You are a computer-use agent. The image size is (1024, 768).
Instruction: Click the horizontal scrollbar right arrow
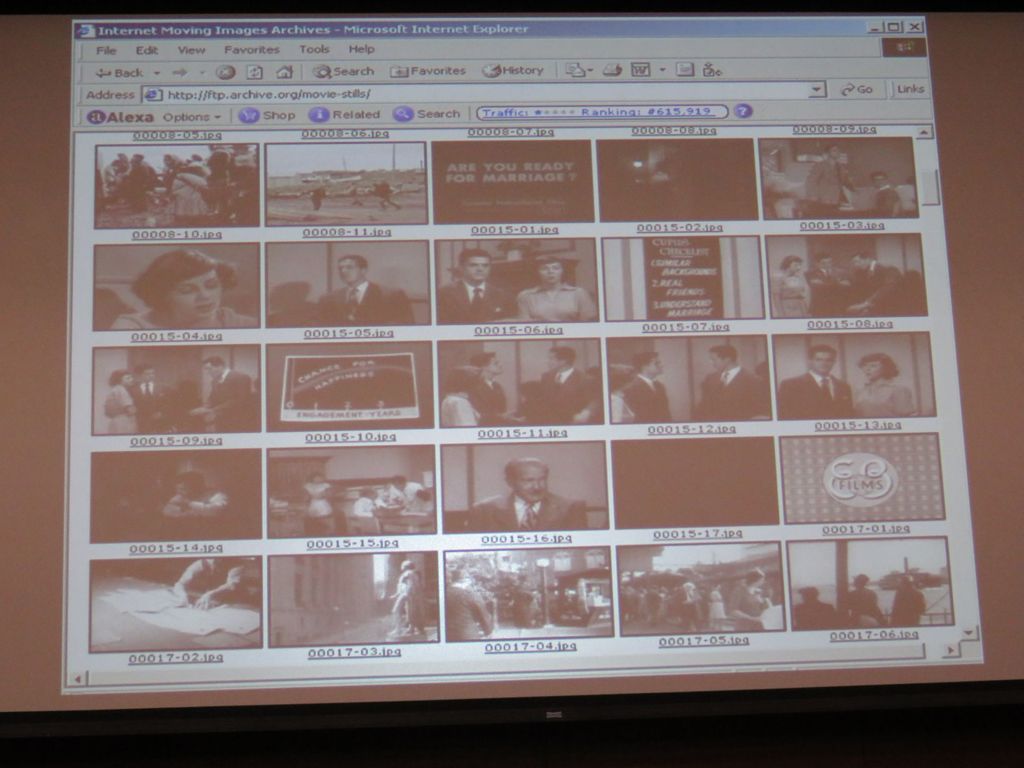click(x=951, y=650)
